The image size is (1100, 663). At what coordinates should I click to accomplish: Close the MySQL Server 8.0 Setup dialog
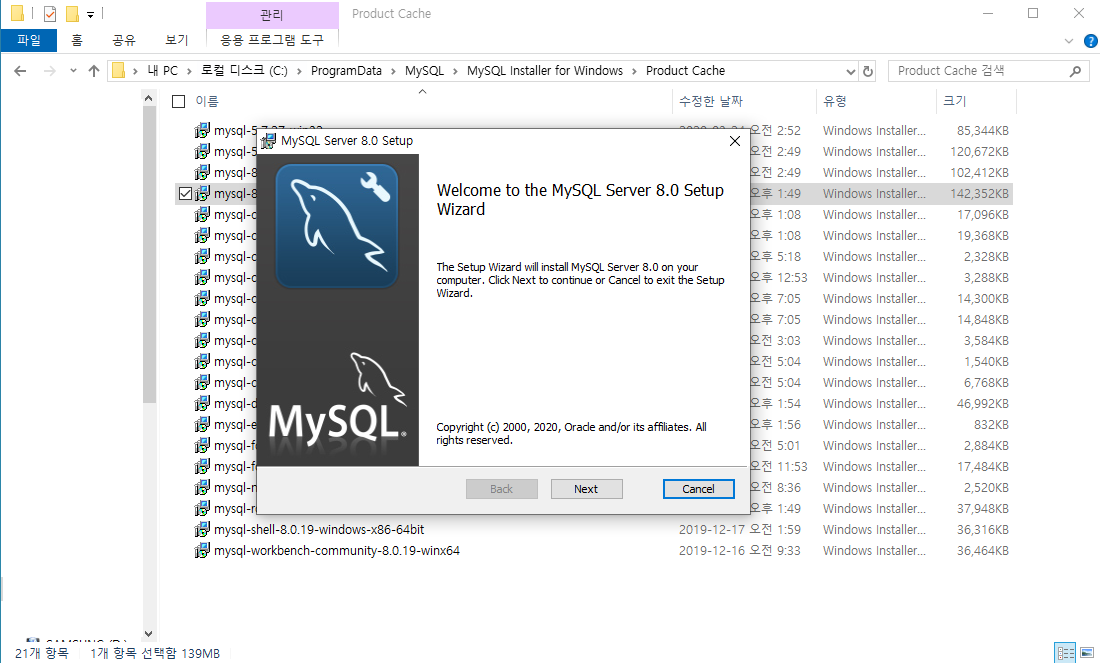[x=735, y=141]
